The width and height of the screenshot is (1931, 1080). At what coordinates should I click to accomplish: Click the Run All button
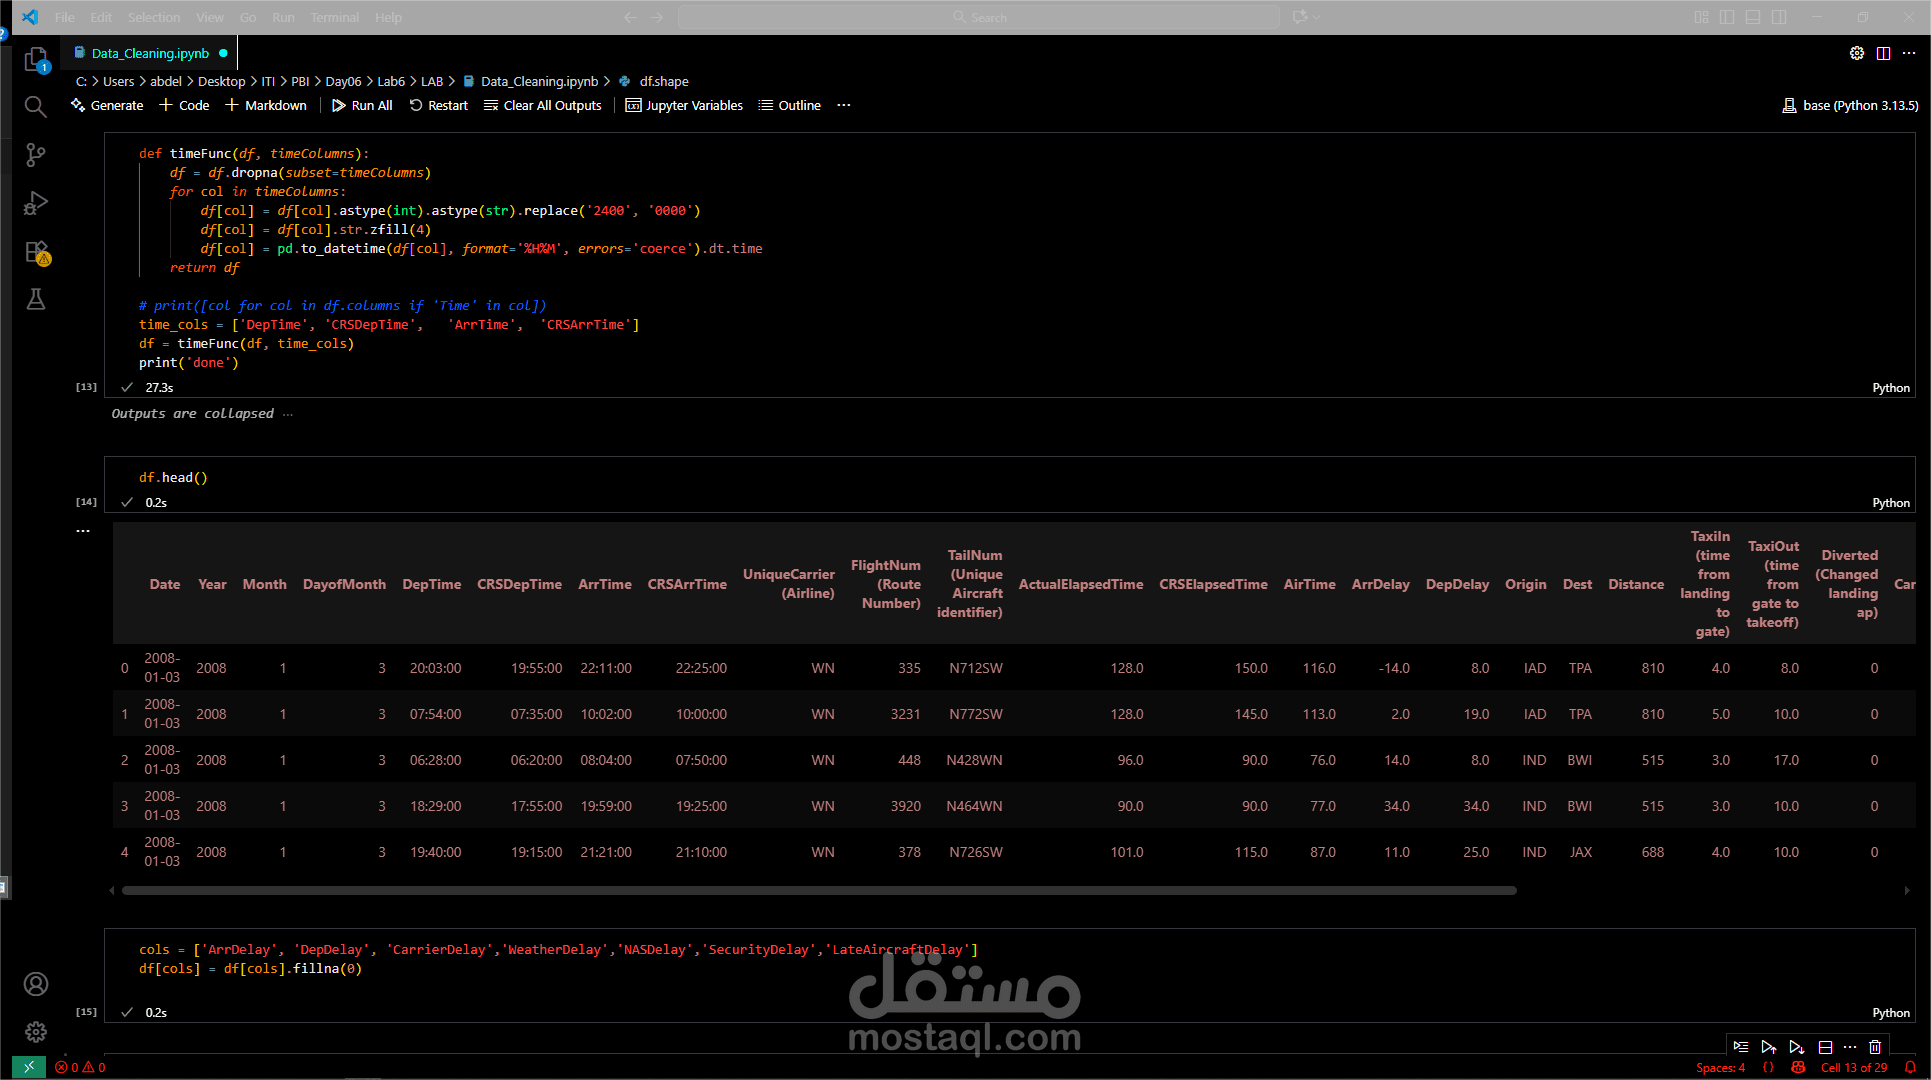[x=362, y=105]
